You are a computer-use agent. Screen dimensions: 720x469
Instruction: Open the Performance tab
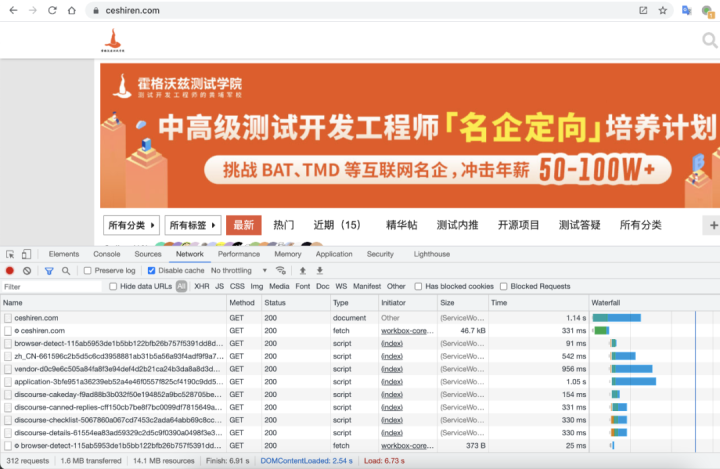(x=239, y=254)
